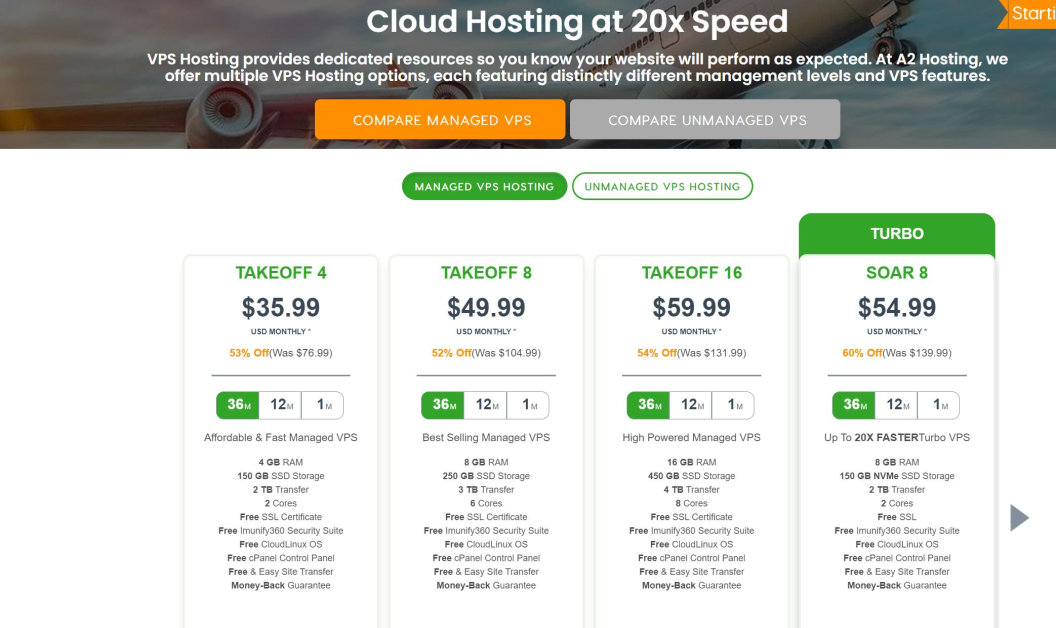Select 12 month term for Takeoff 4

pos(280,405)
